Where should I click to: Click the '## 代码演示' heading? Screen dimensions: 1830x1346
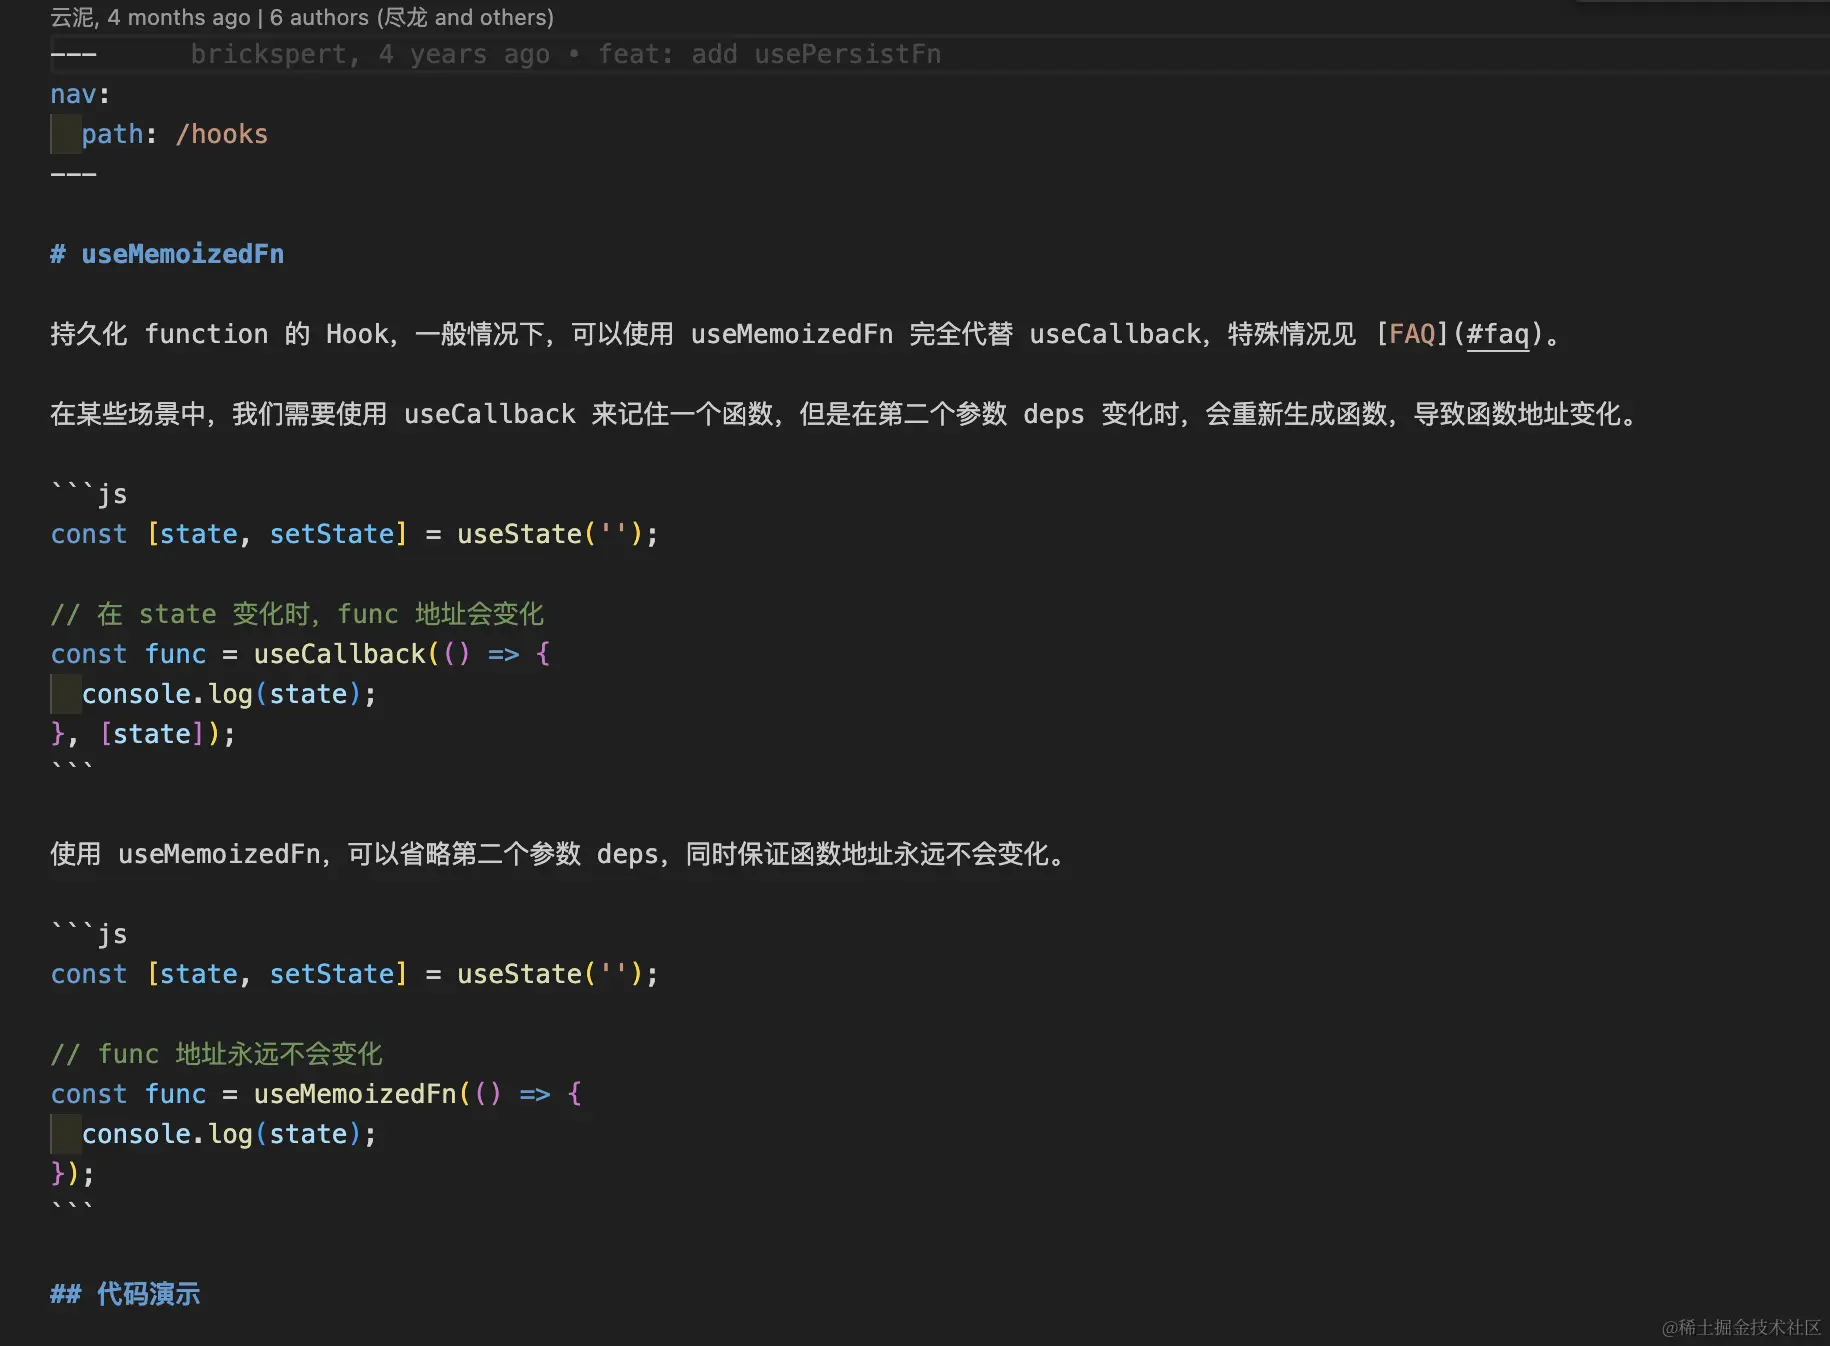pyautogui.click(x=124, y=1294)
